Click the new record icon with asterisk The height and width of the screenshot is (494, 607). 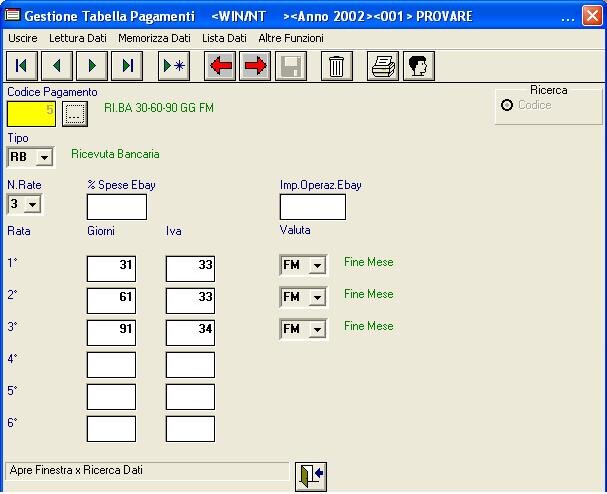coord(174,66)
